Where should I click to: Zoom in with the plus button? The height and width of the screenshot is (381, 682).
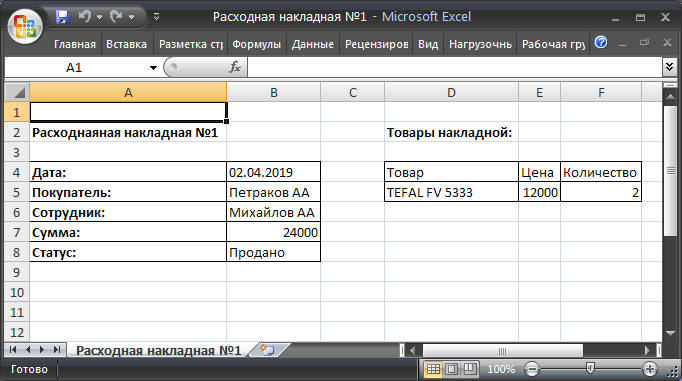(x=650, y=369)
